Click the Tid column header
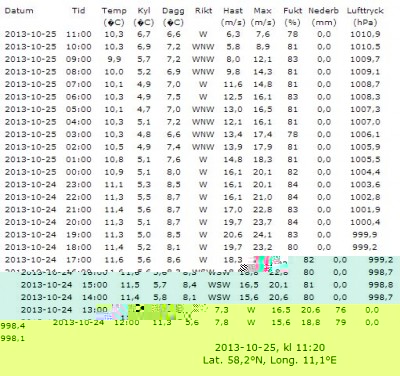 point(78,11)
